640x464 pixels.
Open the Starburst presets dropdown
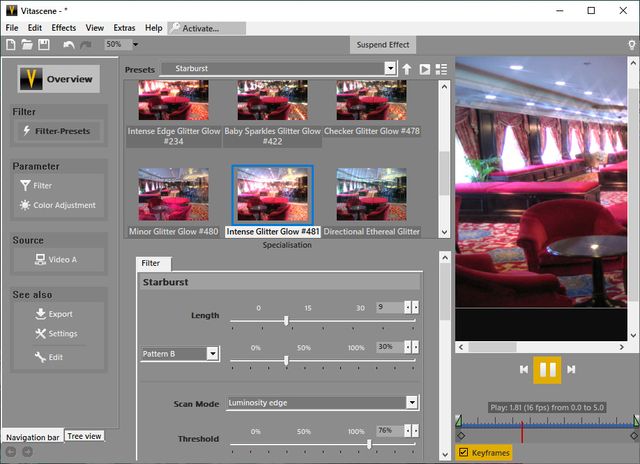[390, 68]
